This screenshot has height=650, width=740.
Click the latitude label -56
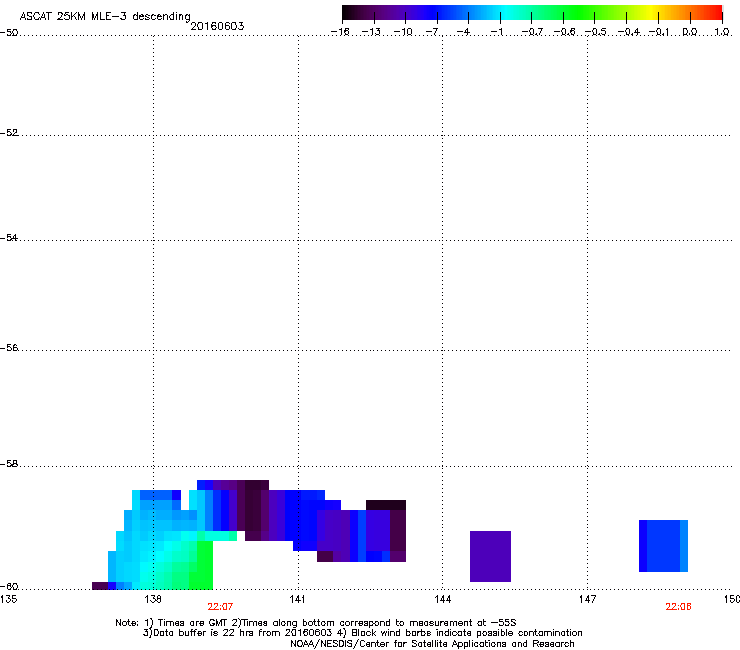9,347
